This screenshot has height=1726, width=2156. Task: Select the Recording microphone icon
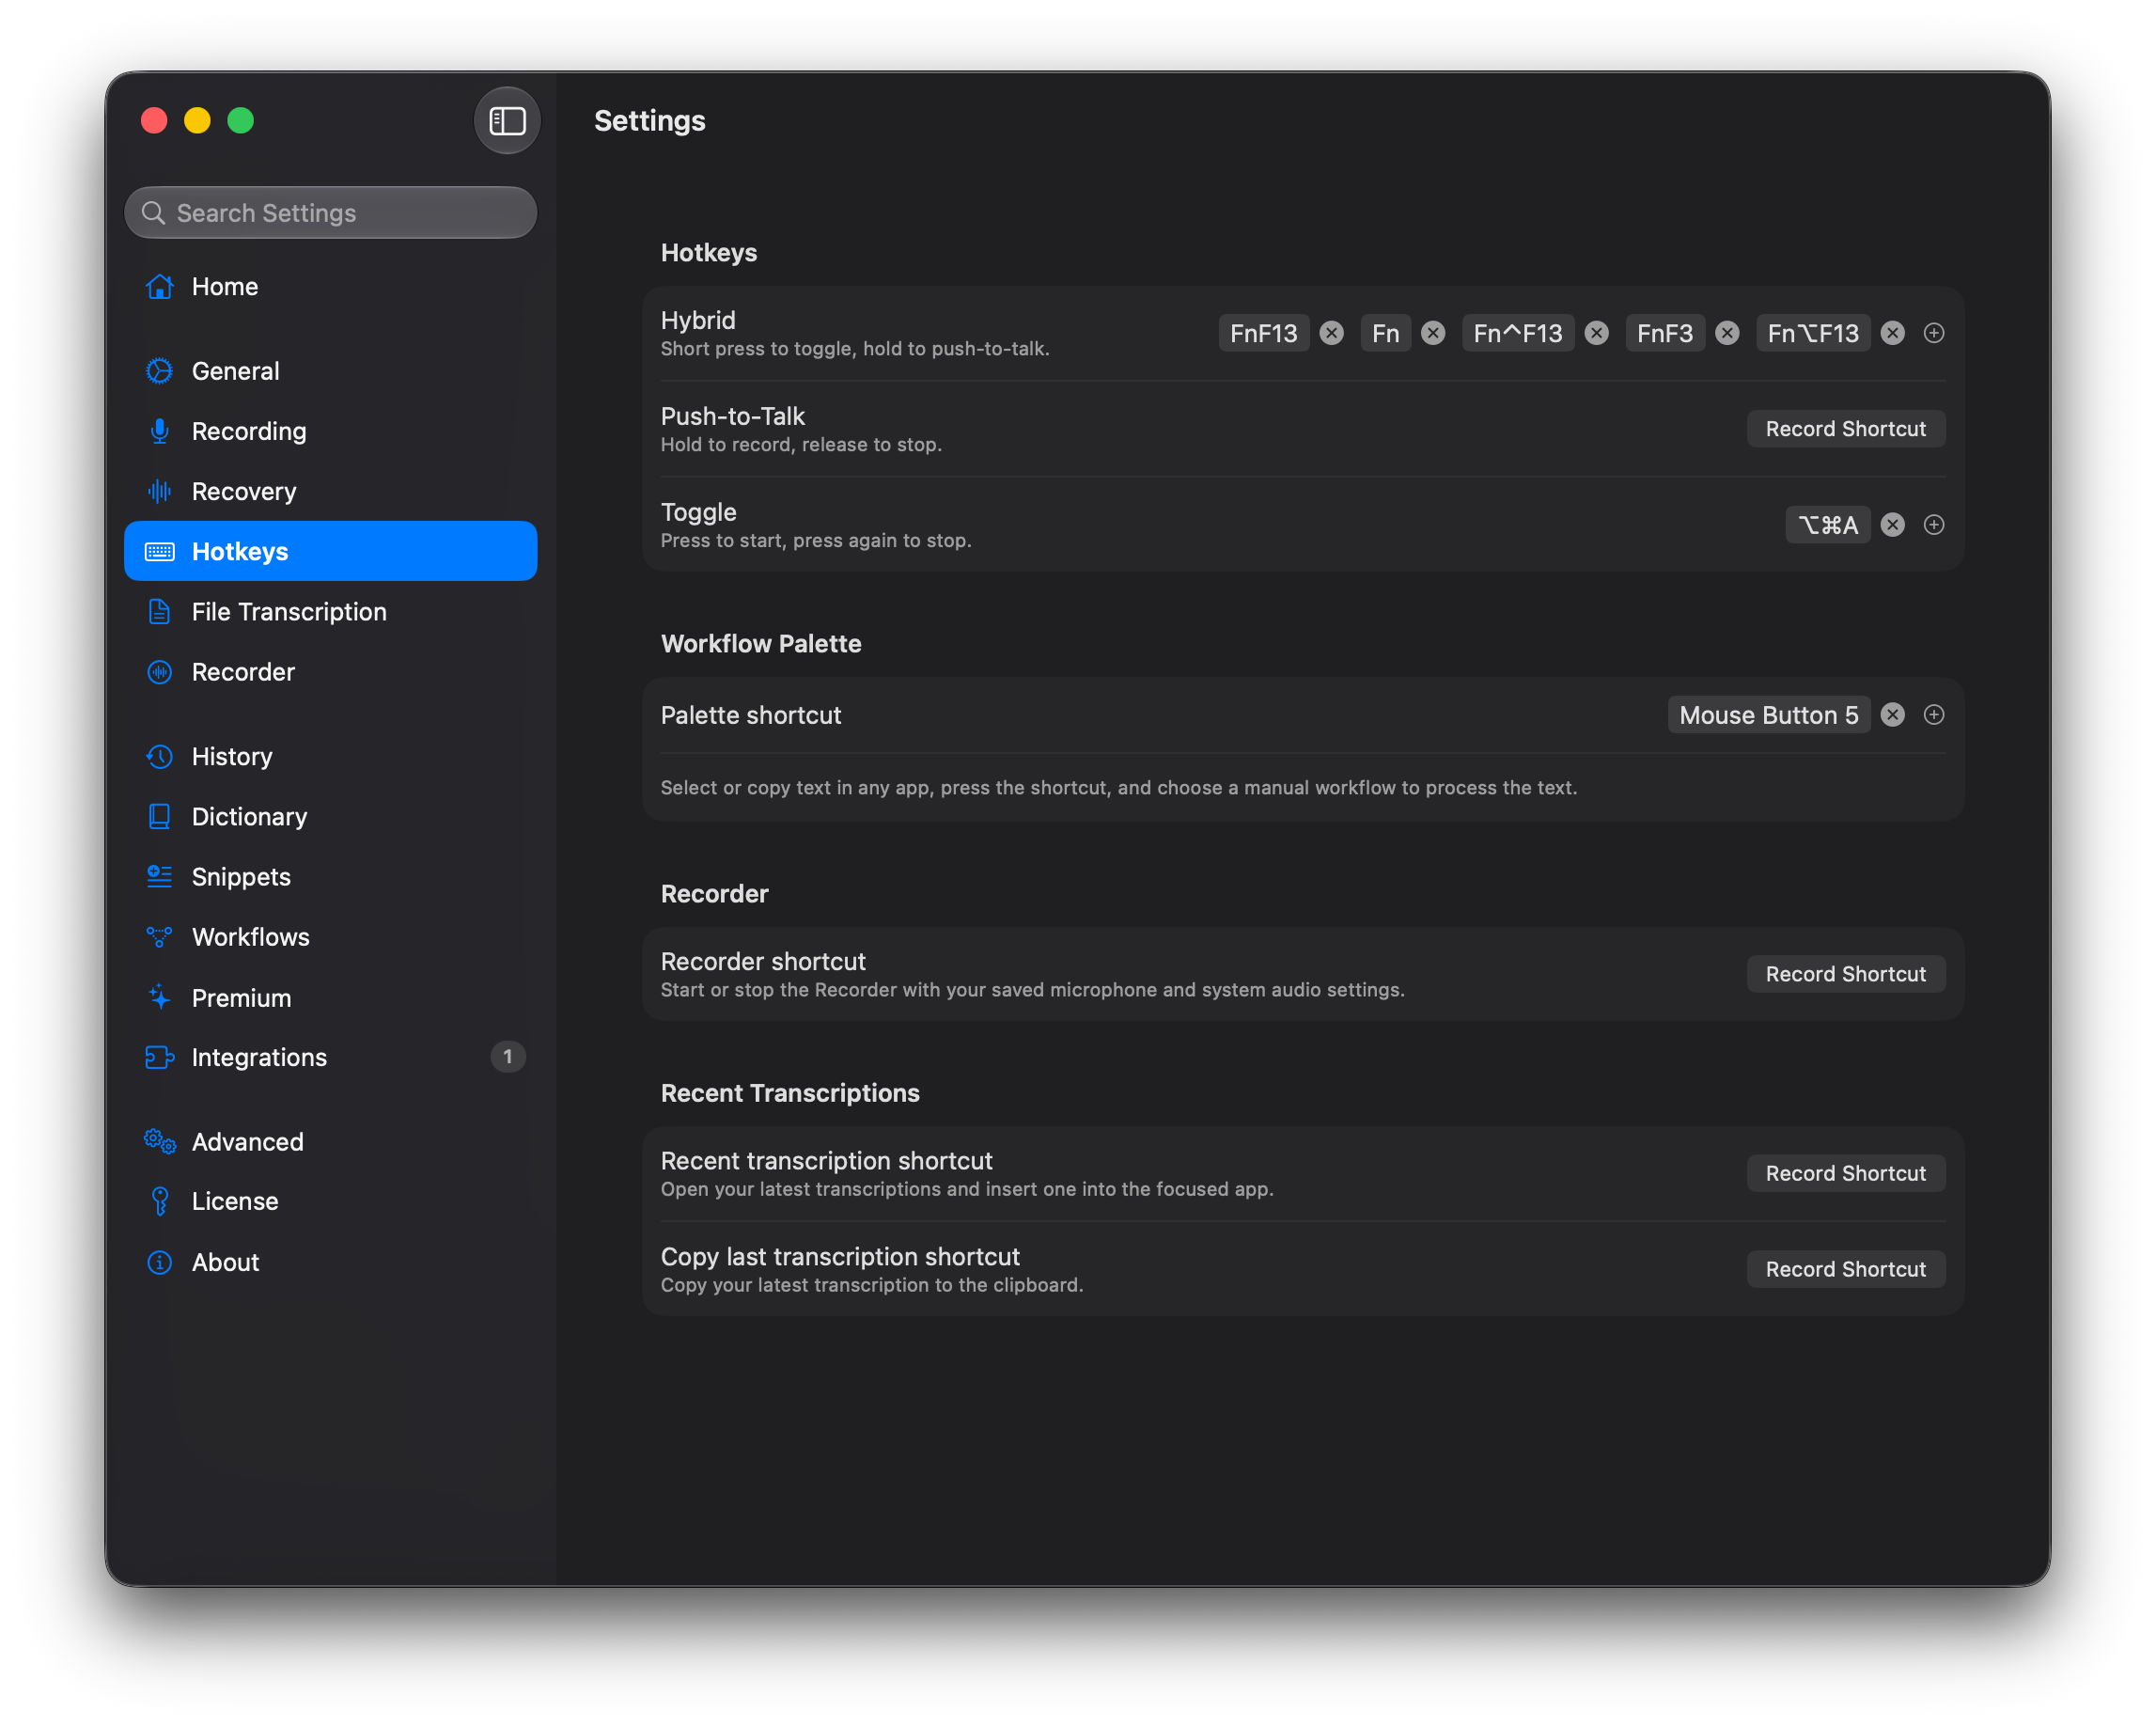[x=159, y=431]
